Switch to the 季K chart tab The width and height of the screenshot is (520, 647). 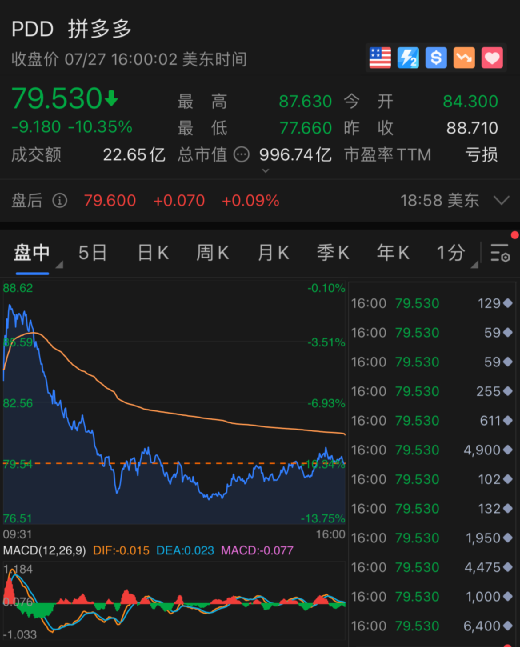[x=333, y=253]
